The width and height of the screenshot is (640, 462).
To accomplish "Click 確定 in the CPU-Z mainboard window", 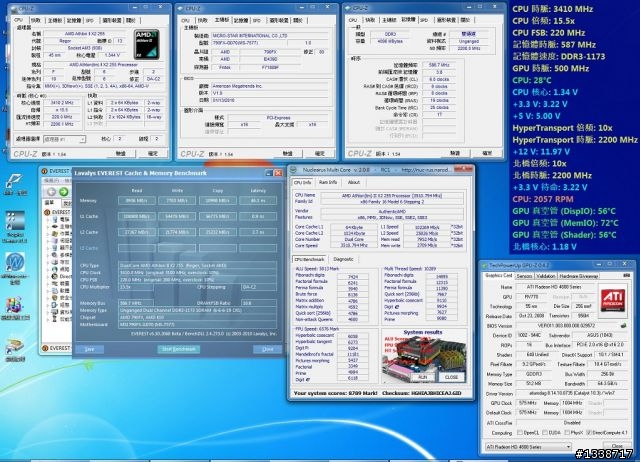I will pos(320,153).
